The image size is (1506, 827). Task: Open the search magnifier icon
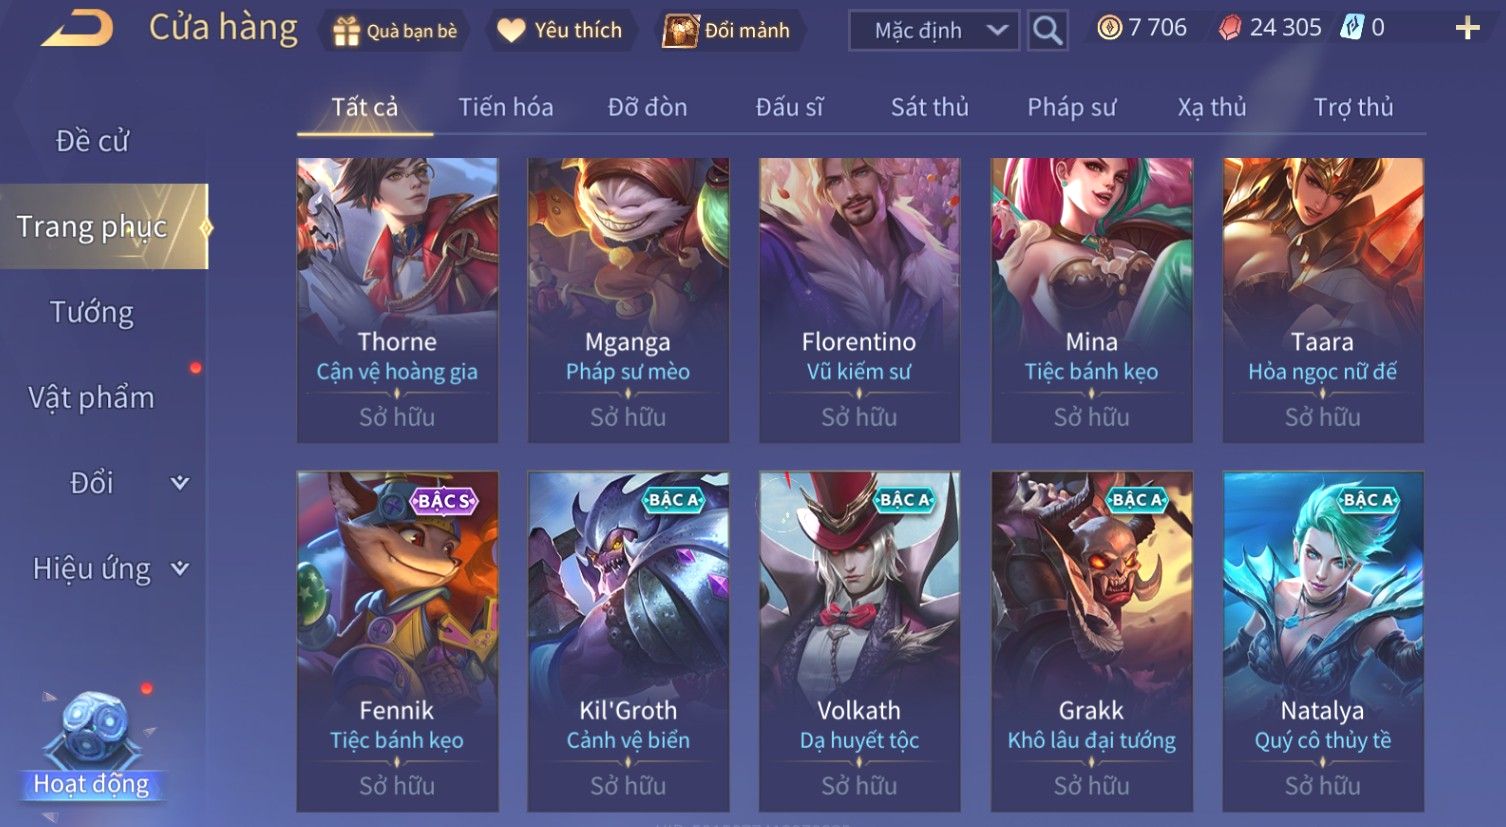[x=1047, y=31]
